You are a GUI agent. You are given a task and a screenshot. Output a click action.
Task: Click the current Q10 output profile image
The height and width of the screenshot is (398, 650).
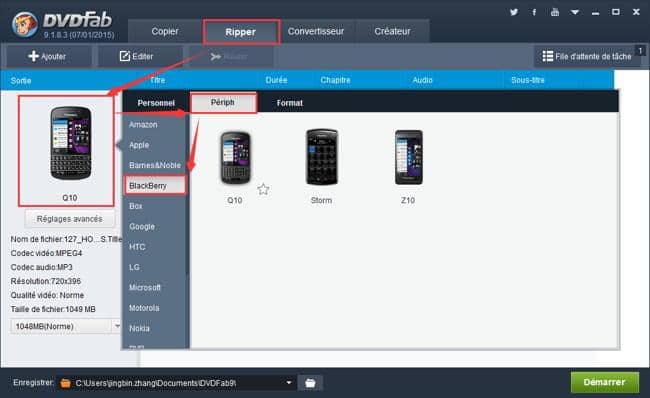[70, 143]
